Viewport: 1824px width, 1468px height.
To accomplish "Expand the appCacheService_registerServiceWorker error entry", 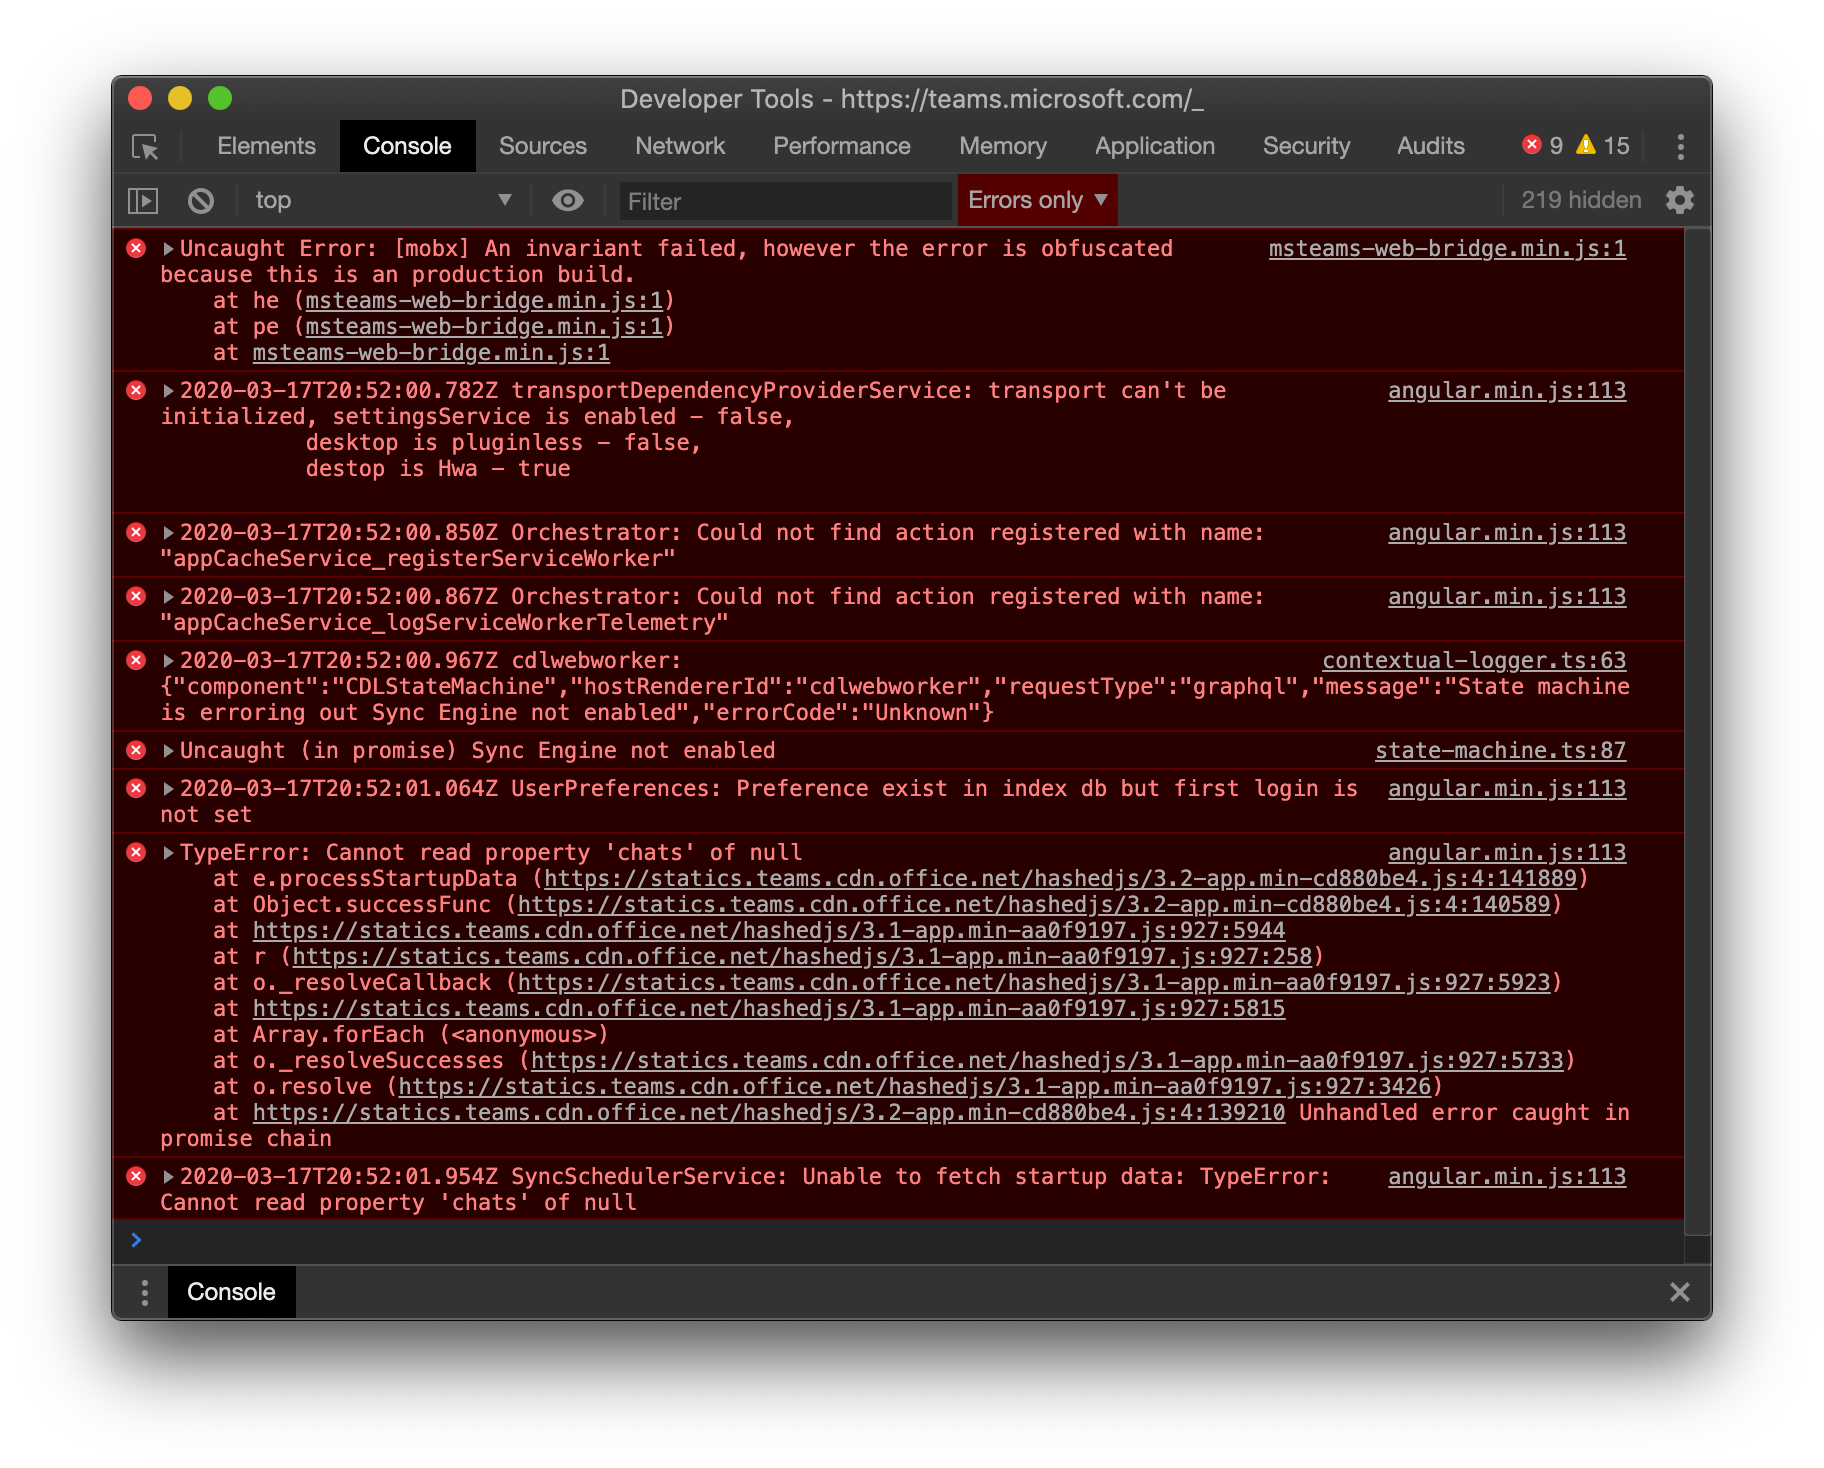I will [169, 533].
